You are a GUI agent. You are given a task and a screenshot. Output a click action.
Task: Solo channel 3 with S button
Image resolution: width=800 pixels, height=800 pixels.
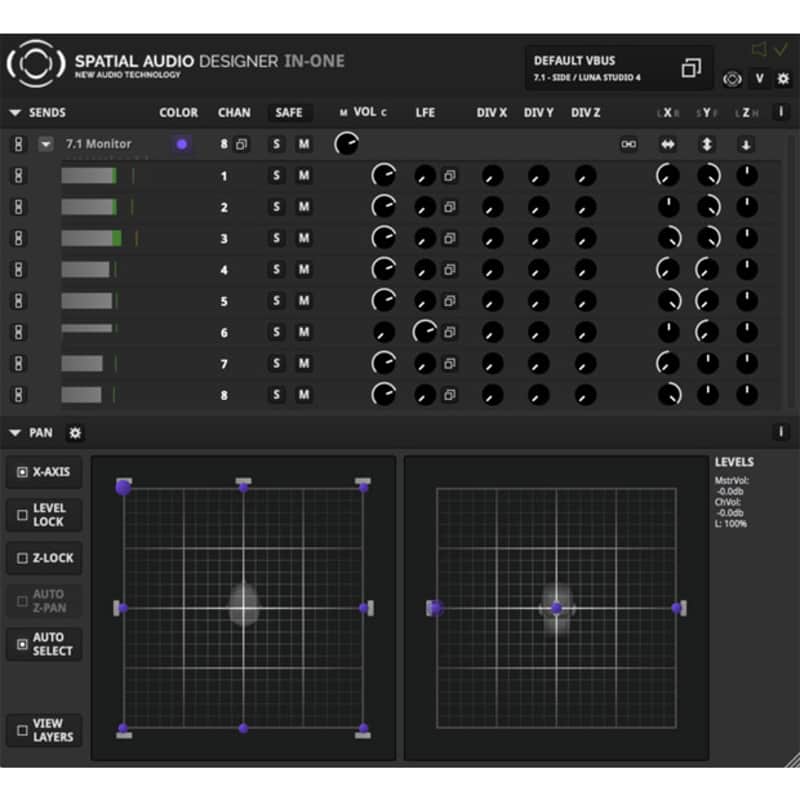point(276,238)
